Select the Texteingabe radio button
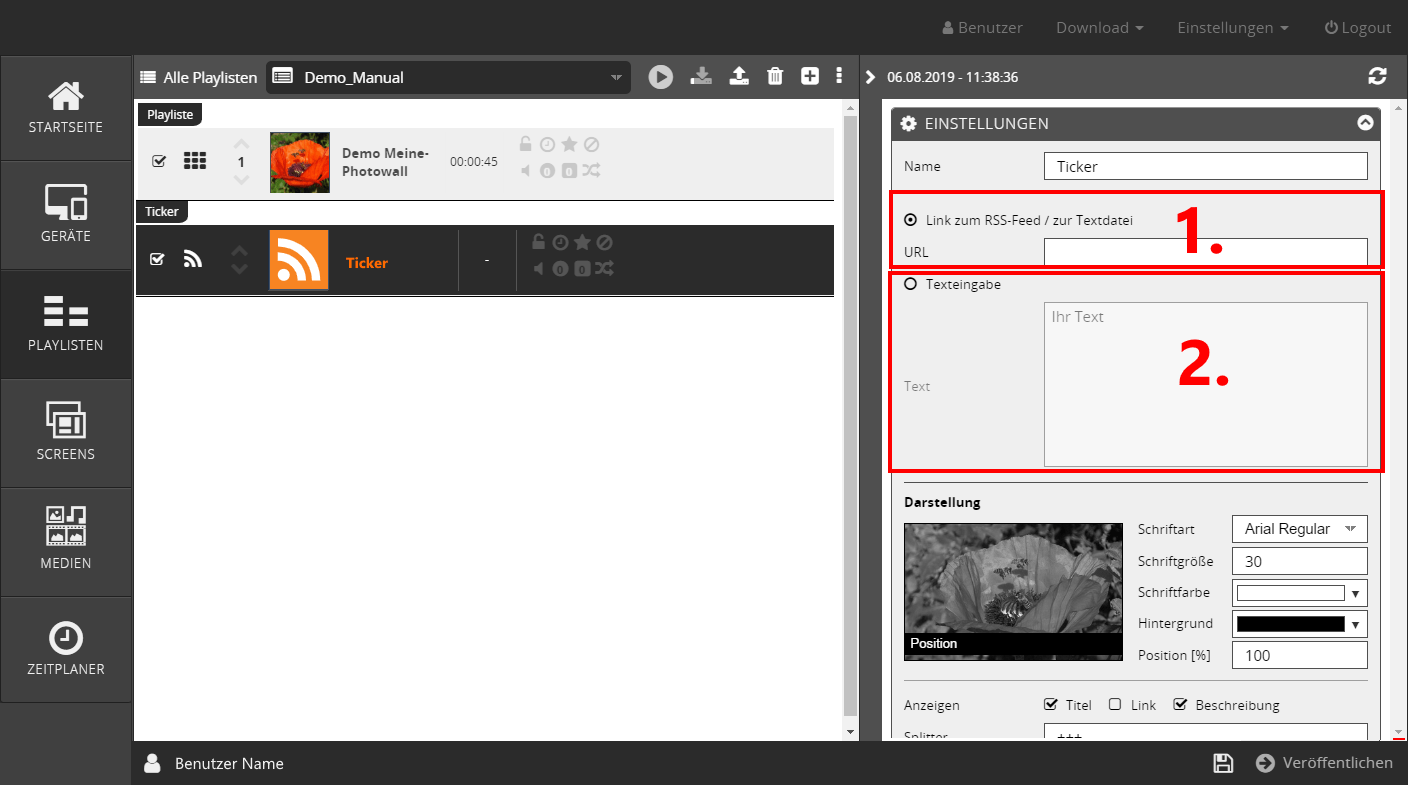The width and height of the screenshot is (1408, 785). point(910,284)
